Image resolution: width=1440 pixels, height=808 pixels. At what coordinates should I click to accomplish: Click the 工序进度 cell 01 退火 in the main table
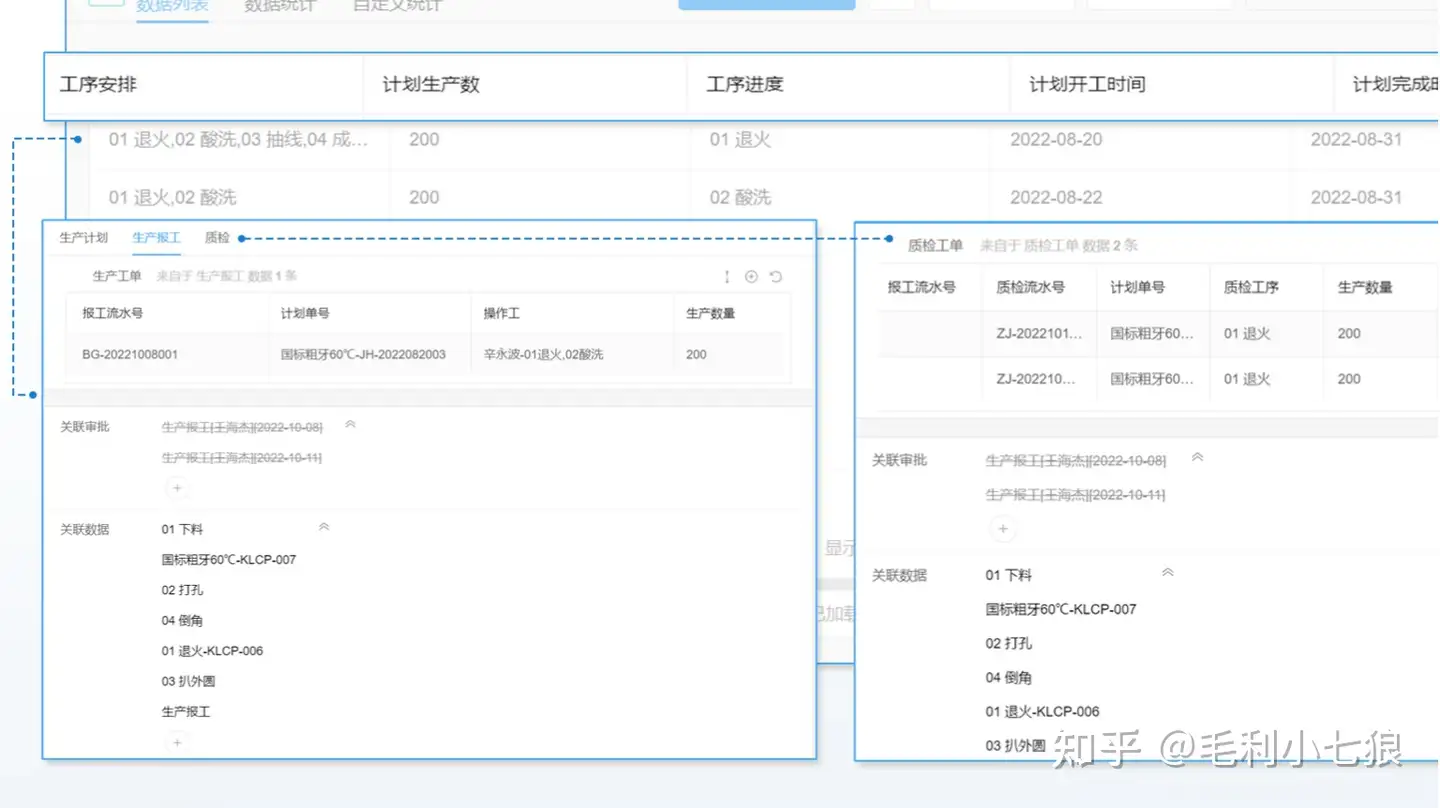pyautogui.click(x=741, y=140)
